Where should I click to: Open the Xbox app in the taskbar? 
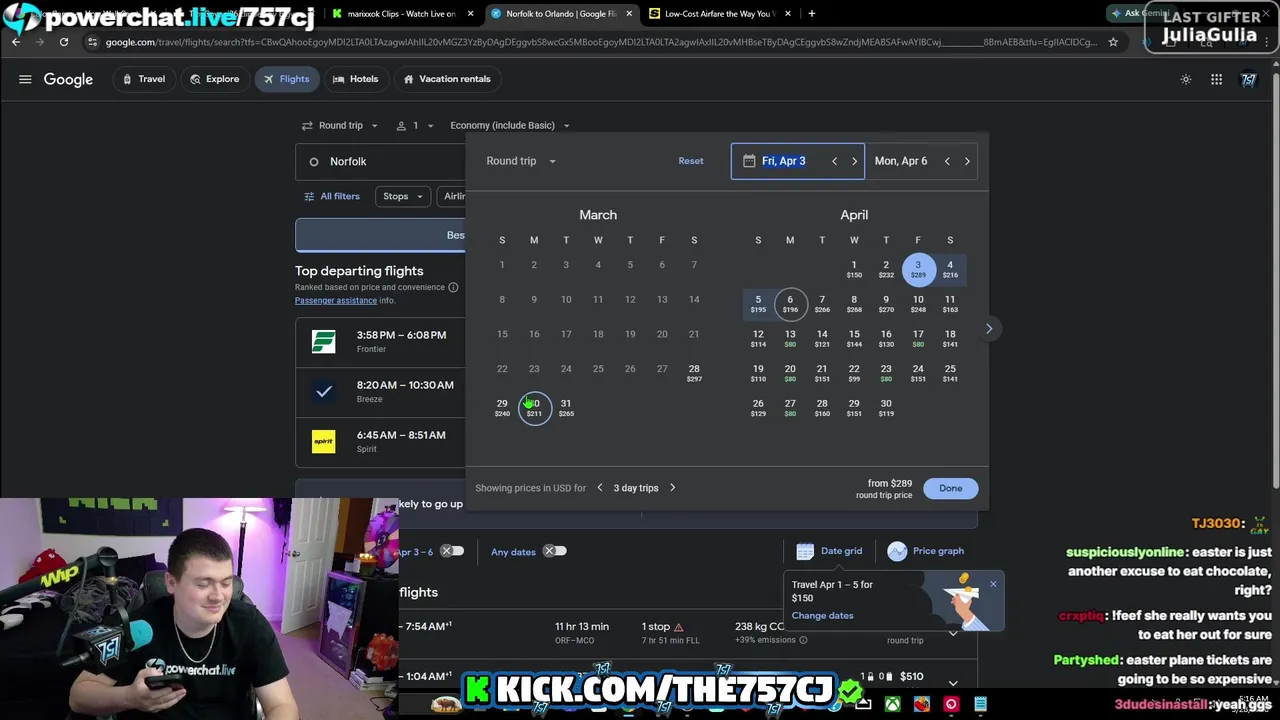point(892,705)
